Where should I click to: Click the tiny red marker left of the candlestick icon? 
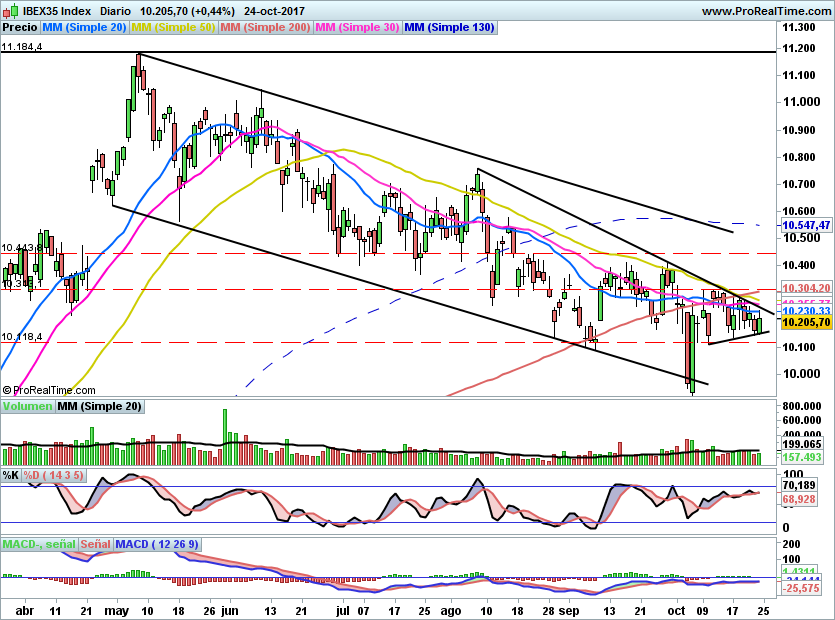click(x=5, y=9)
